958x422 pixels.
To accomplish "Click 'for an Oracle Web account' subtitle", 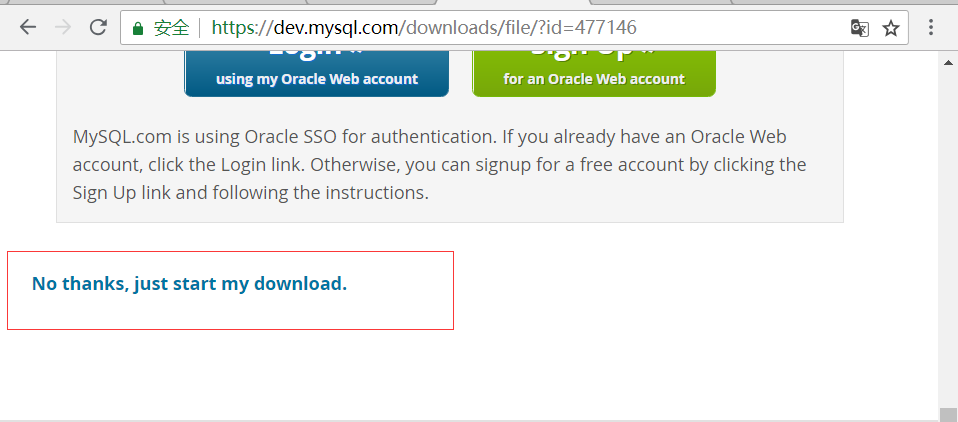I will coord(594,79).
